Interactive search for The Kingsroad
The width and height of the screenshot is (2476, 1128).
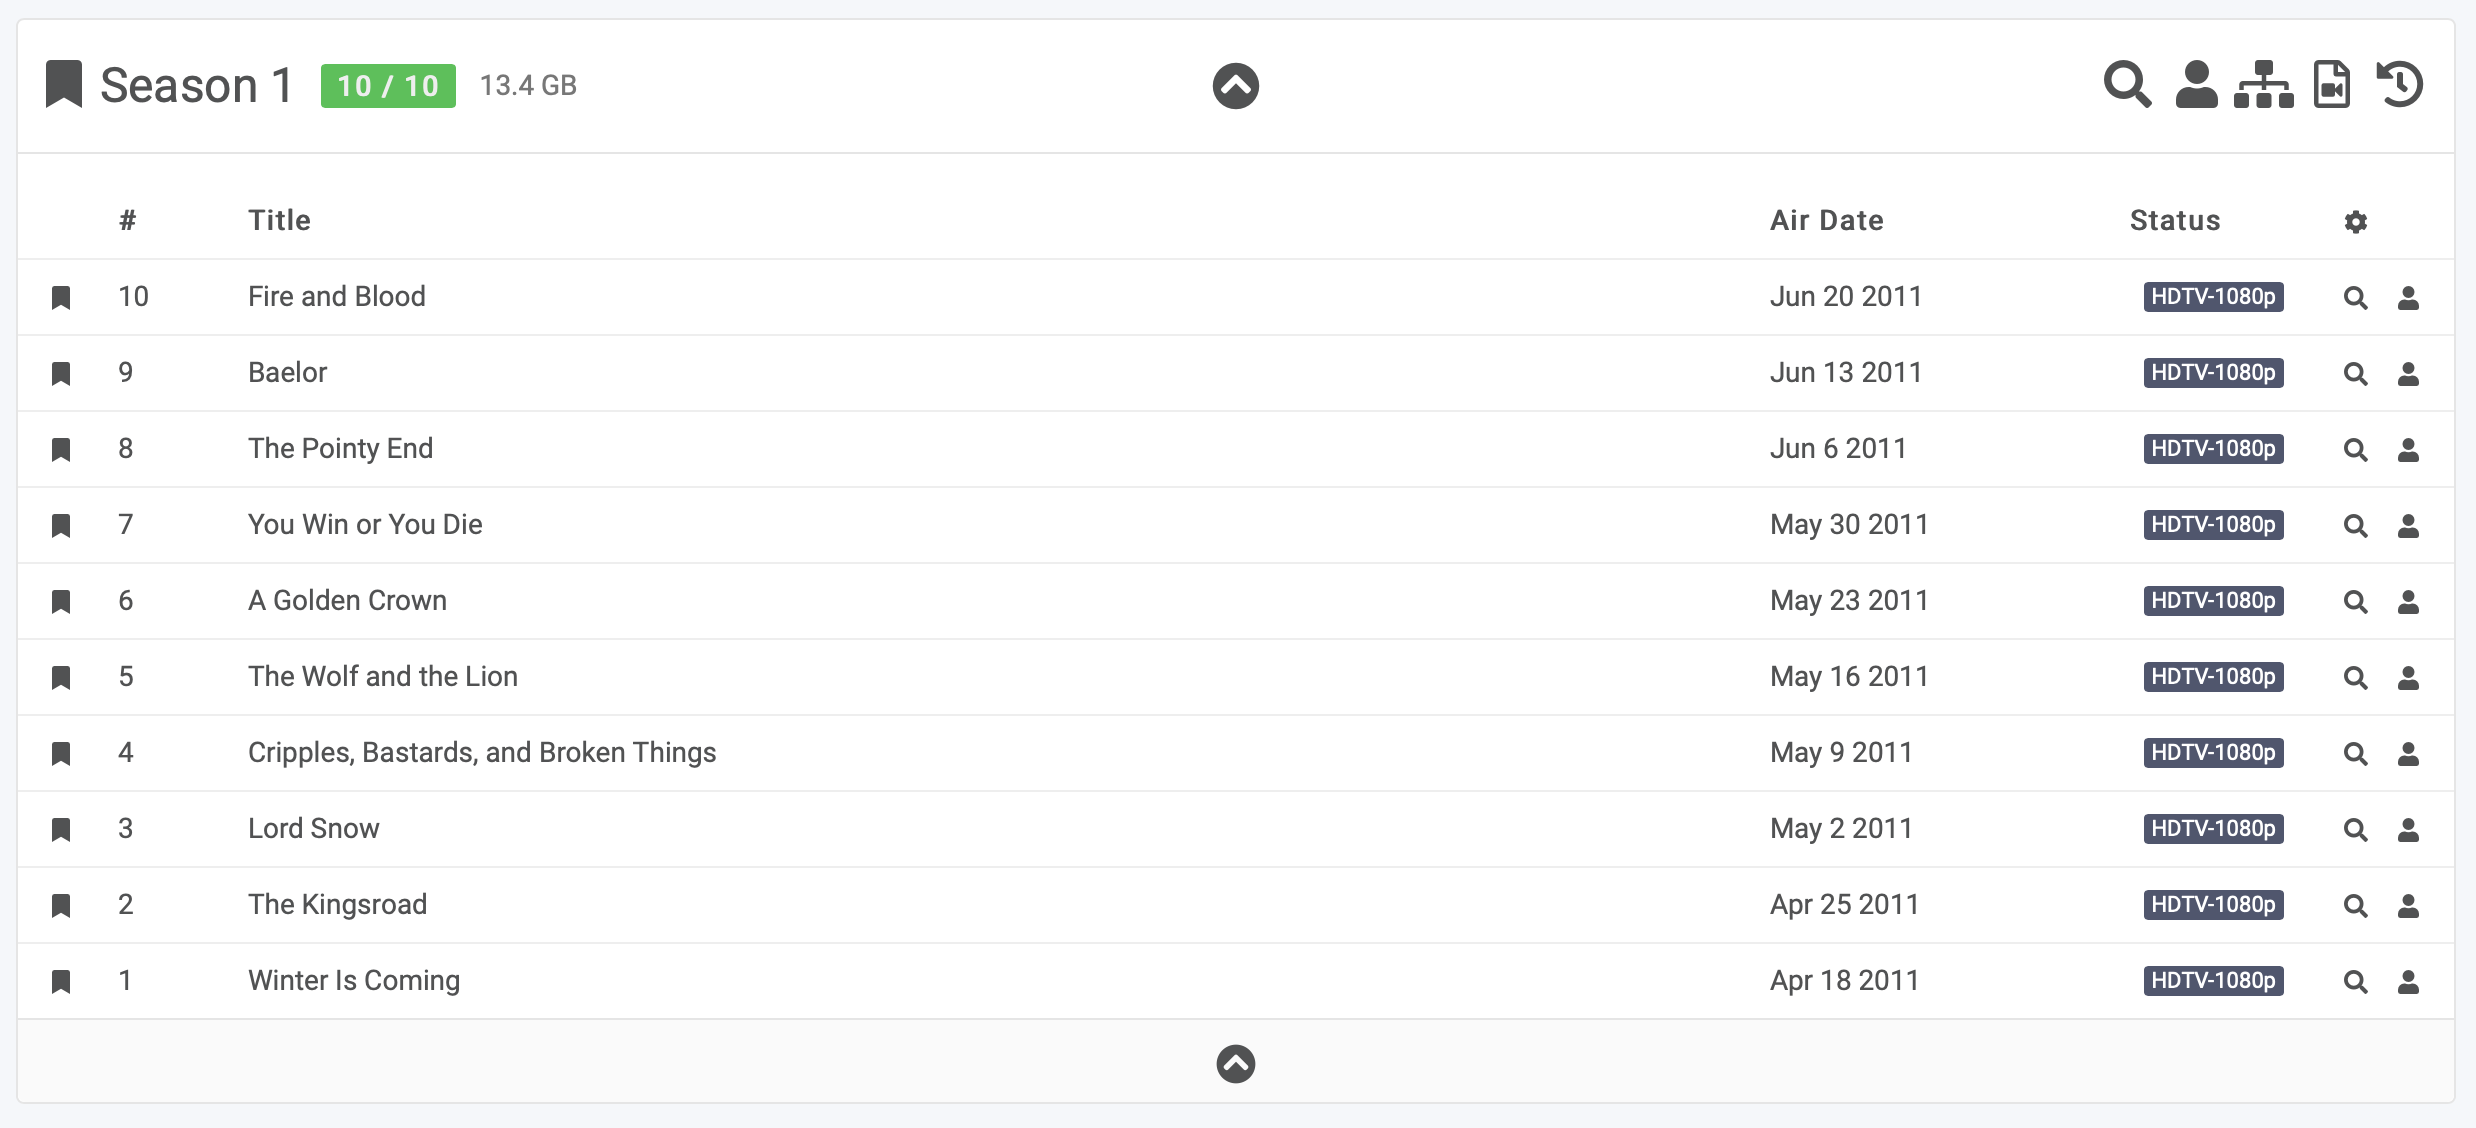point(2409,906)
